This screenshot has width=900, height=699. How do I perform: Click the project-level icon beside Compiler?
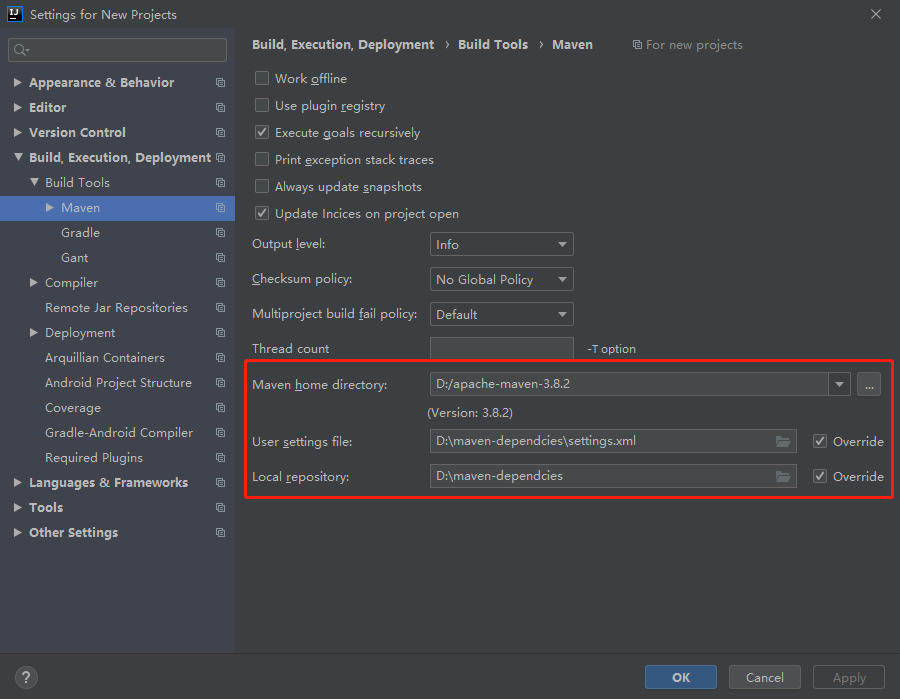[x=220, y=282]
